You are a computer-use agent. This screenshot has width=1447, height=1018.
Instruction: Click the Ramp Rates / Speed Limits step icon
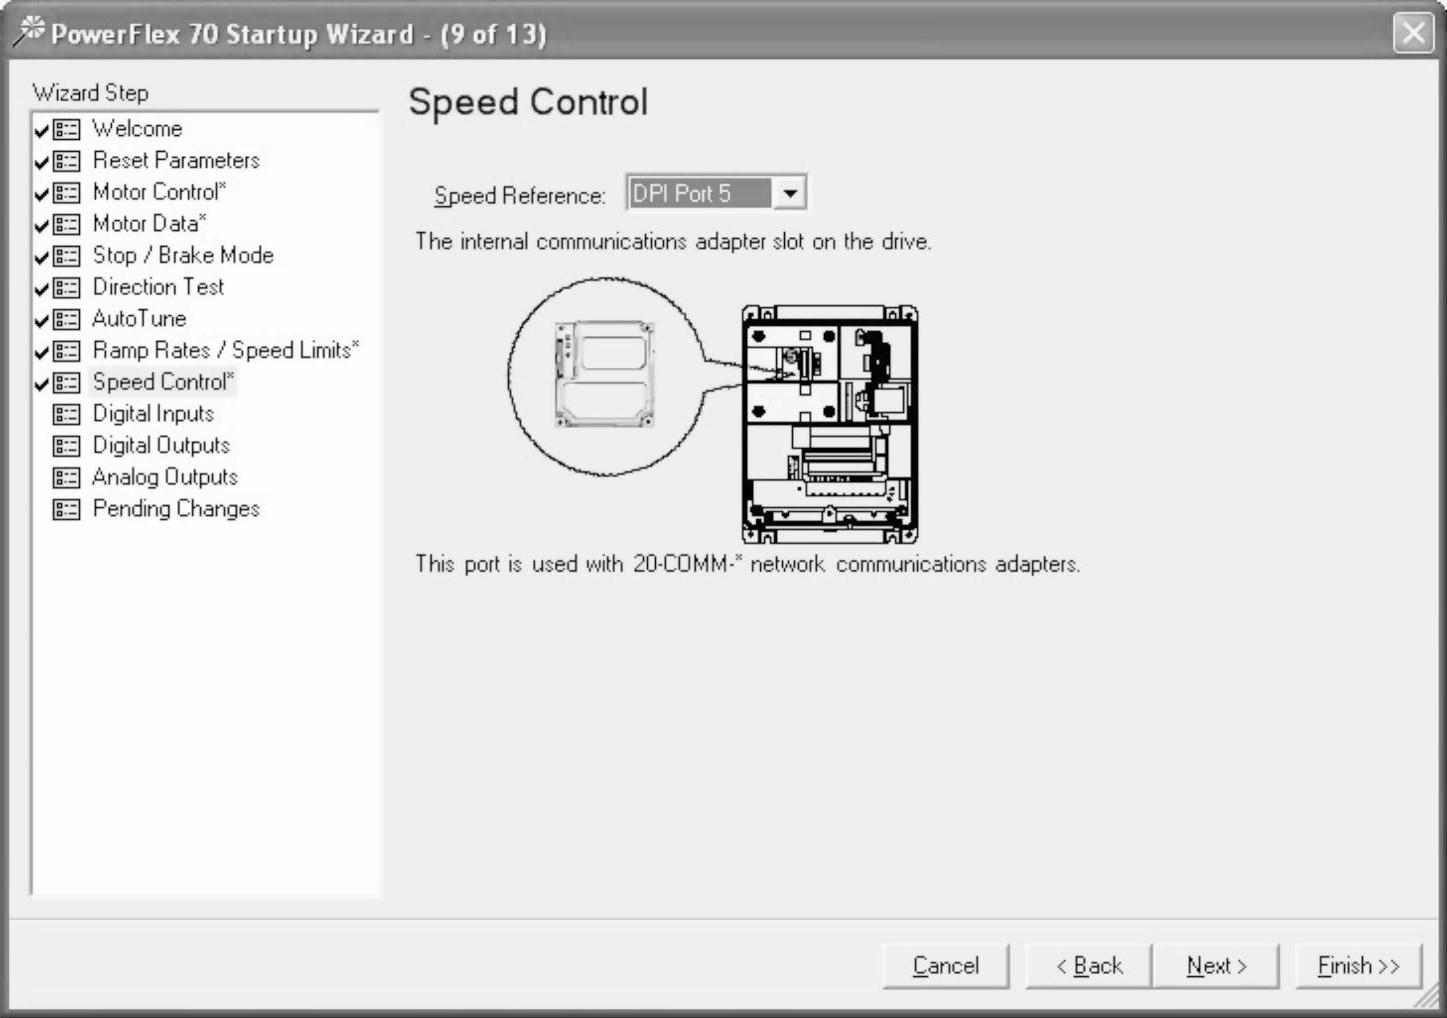[x=67, y=352]
